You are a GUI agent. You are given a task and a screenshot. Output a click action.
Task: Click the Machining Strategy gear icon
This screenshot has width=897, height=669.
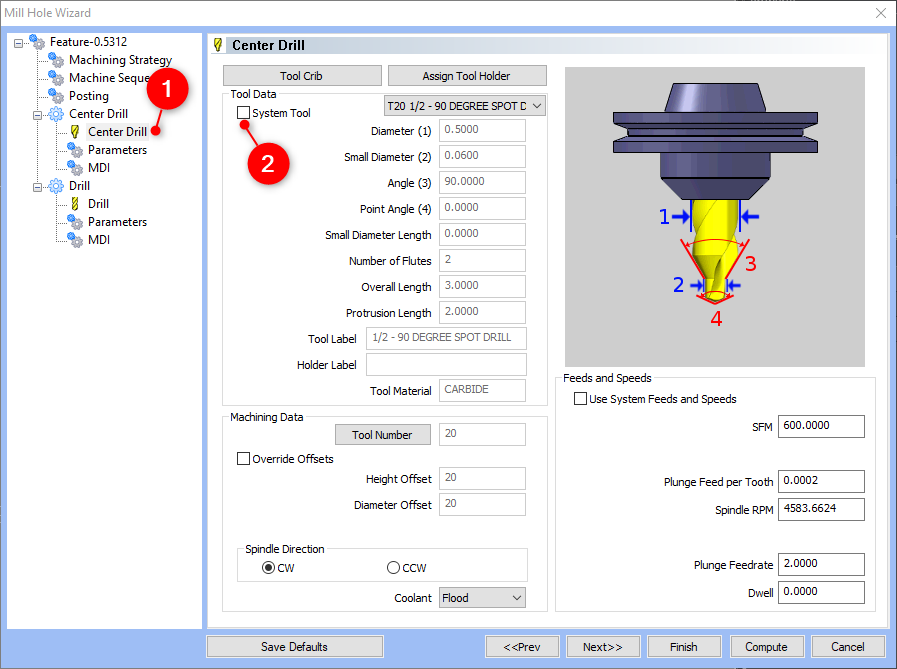(56, 60)
